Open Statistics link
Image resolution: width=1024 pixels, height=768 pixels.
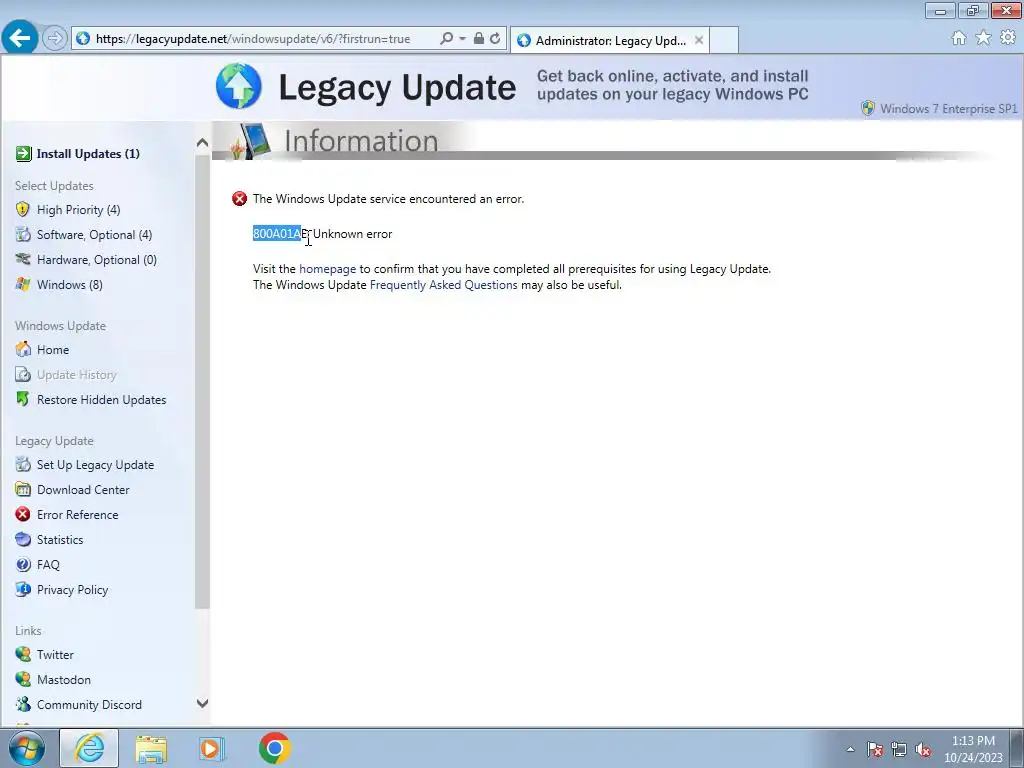click(x=60, y=539)
